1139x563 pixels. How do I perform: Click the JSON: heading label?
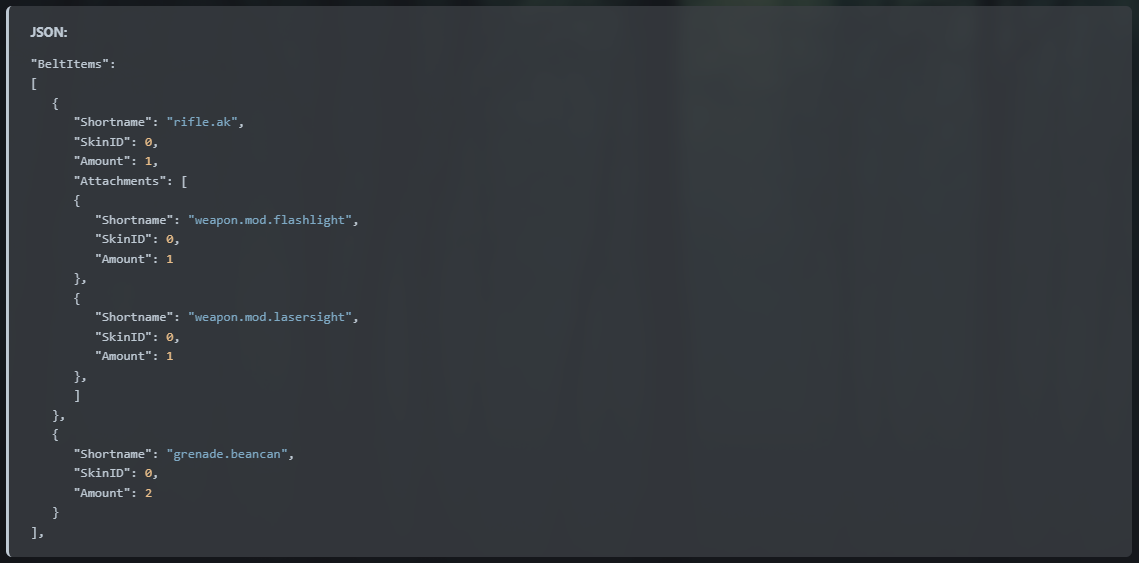pos(48,32)
